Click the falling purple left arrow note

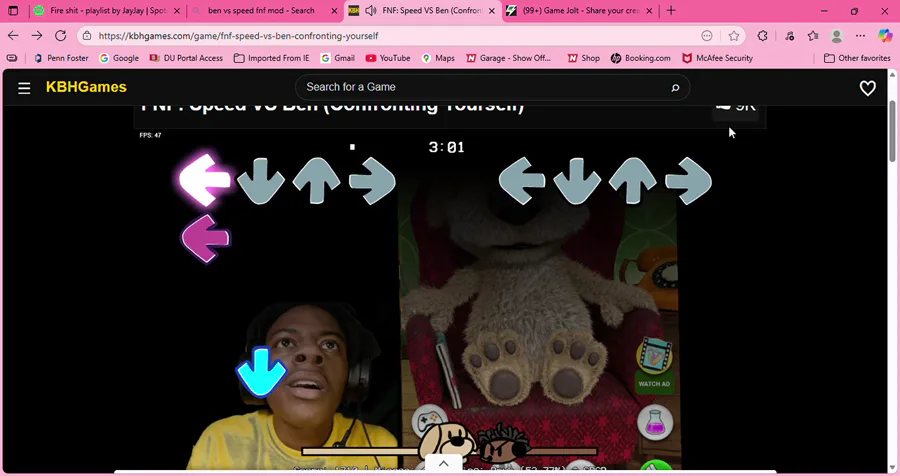(205, 239)
